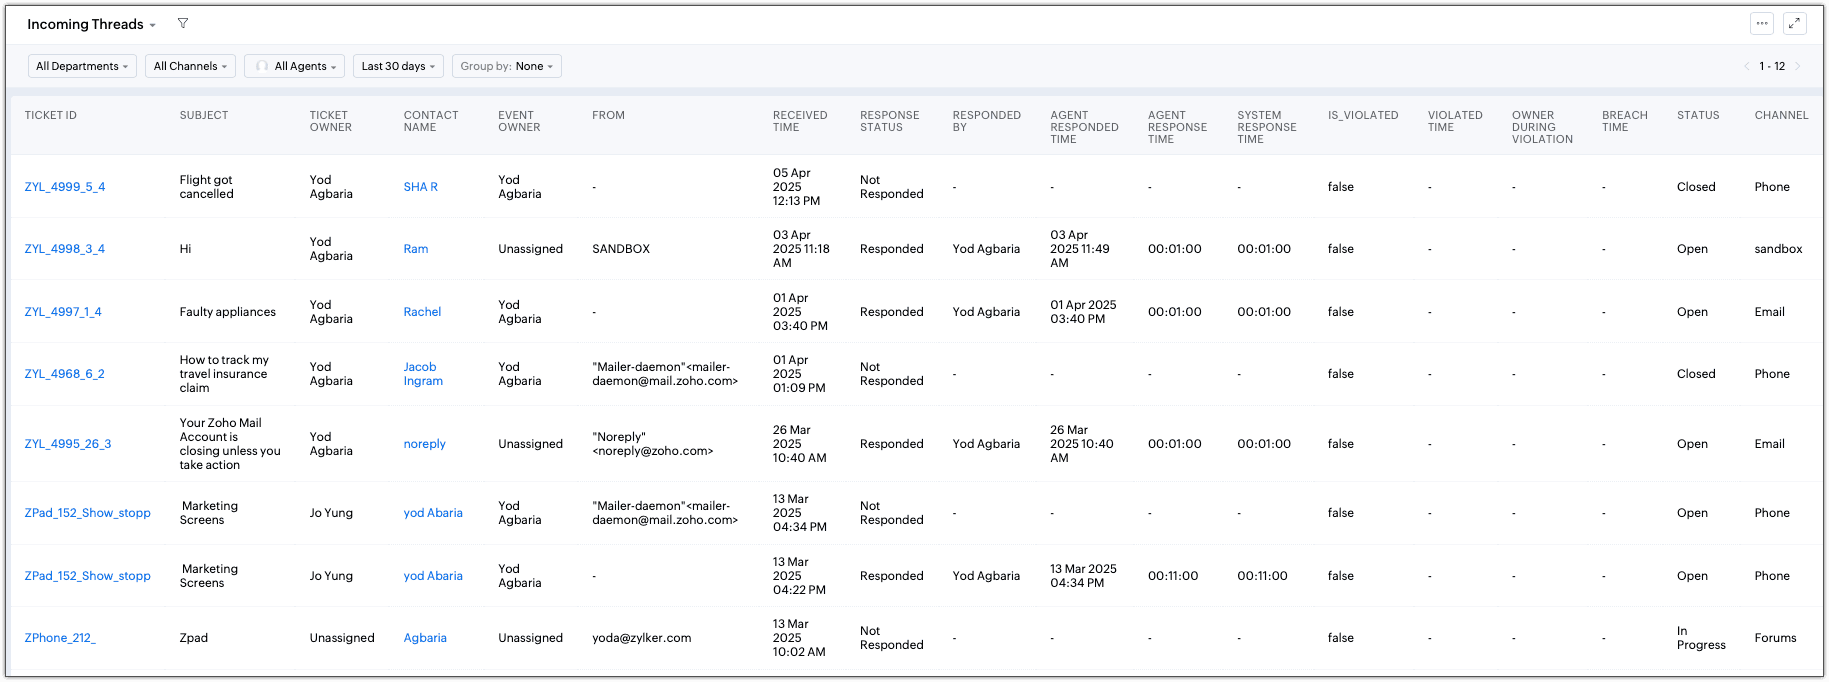
Task: Click the Ticket ID column header
Action: click(x=51, y=115)
